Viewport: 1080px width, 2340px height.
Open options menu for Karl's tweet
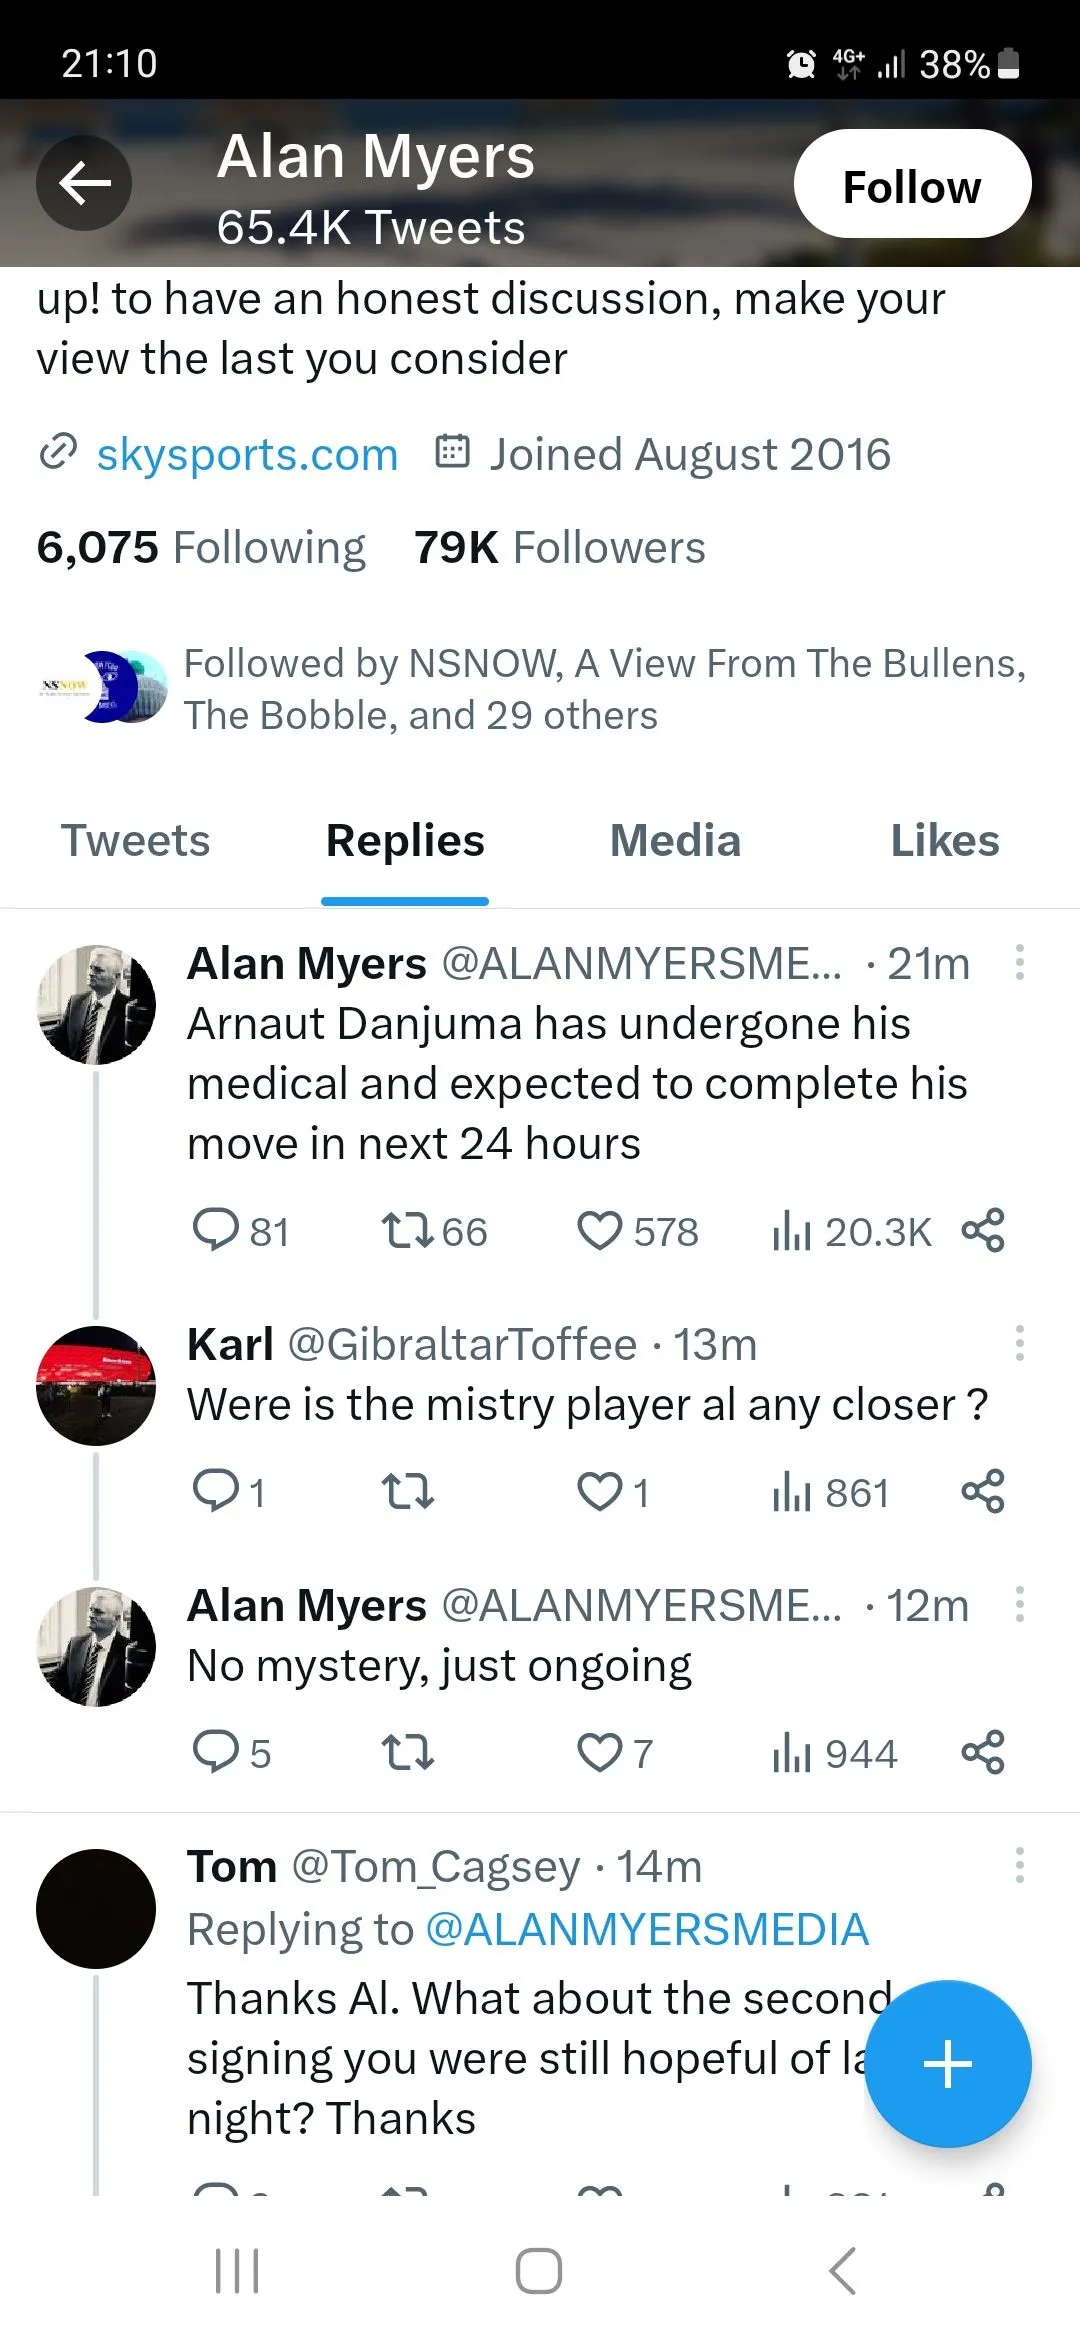1019,1343
